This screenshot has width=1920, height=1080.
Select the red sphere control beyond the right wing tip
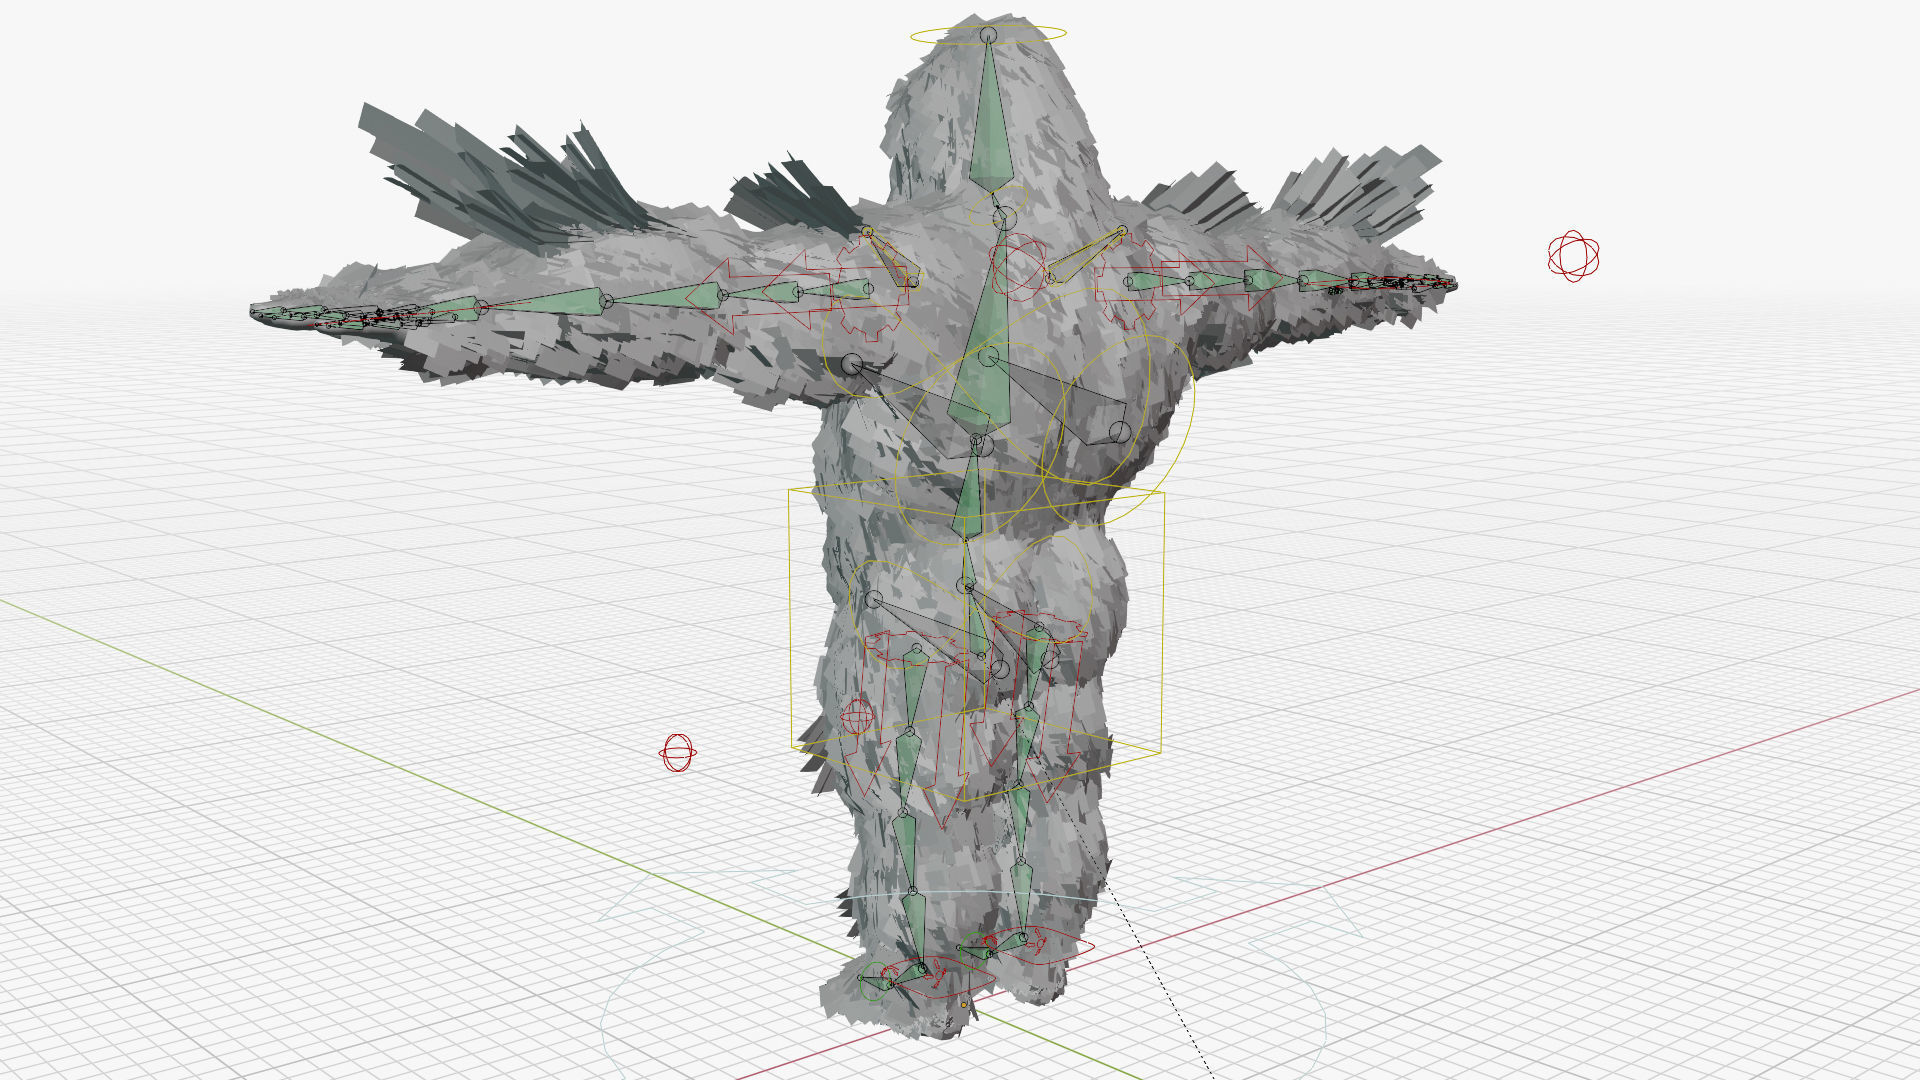1573,256
